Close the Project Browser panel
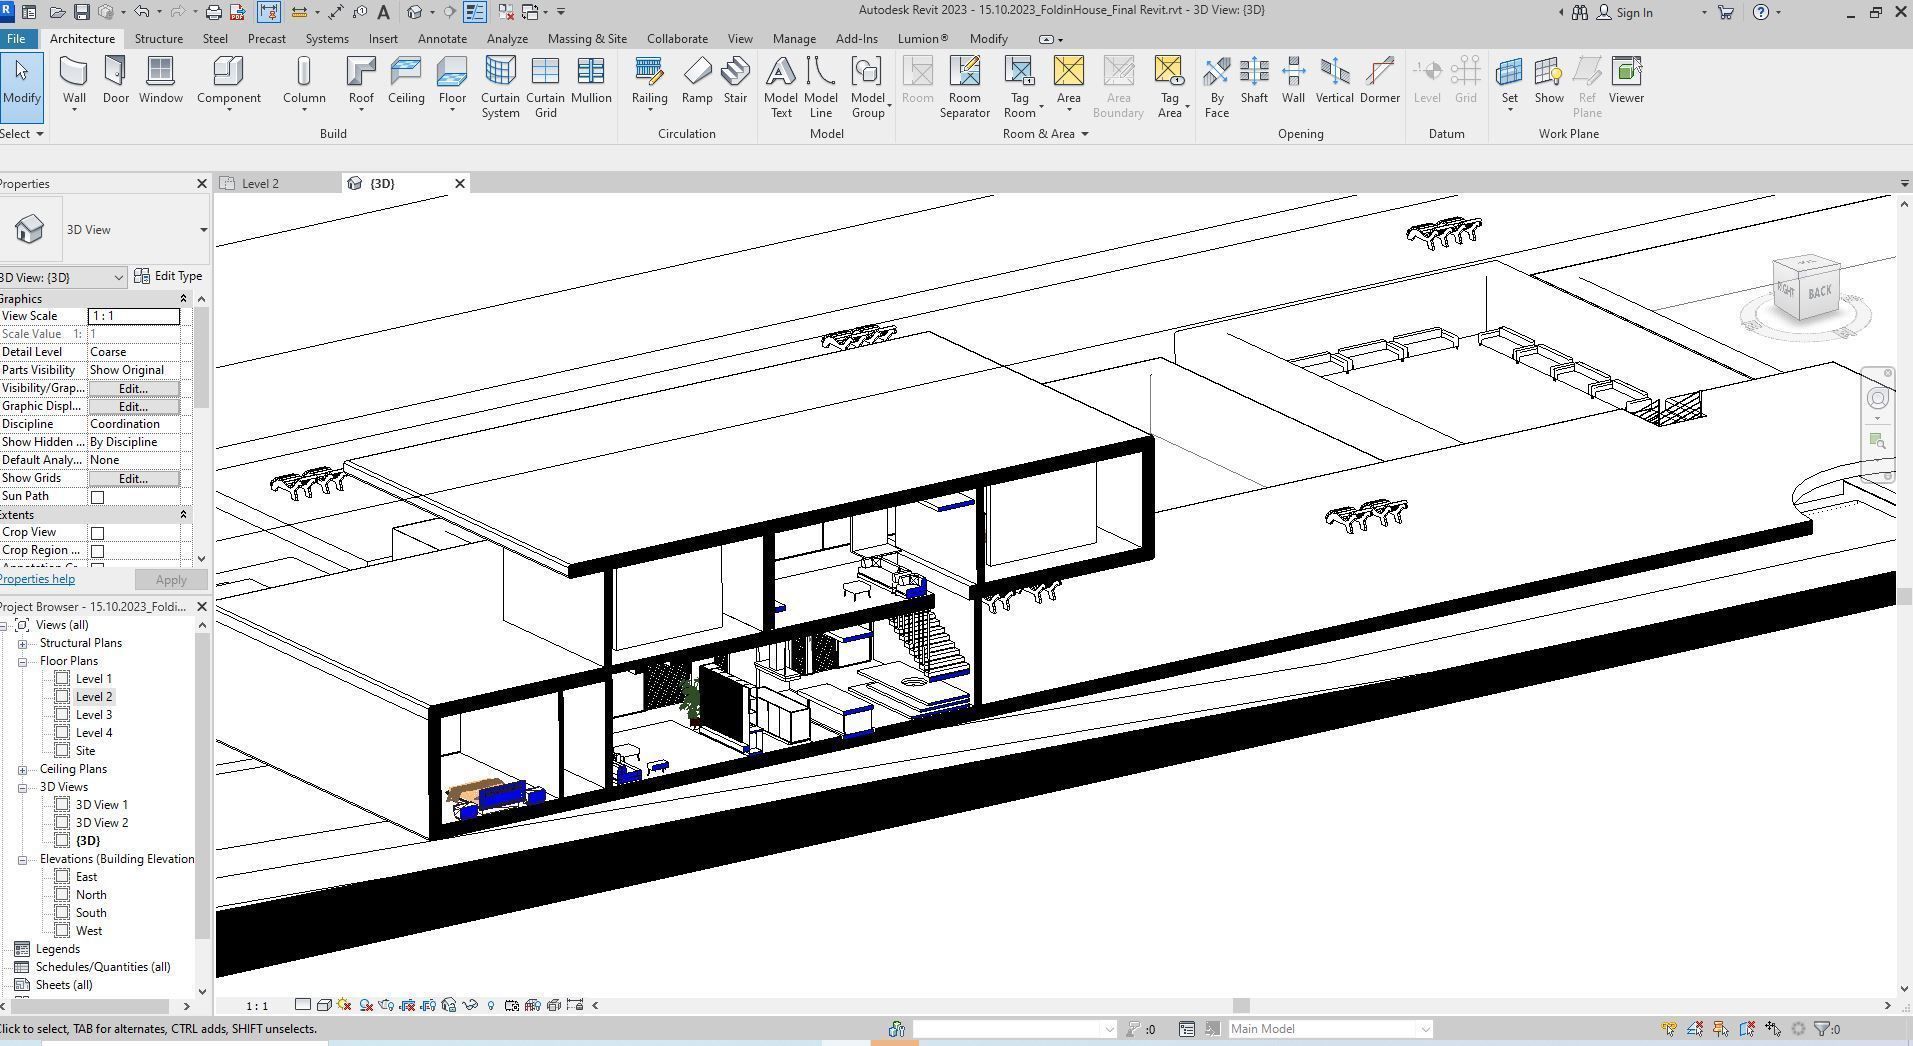 (201, 607)
